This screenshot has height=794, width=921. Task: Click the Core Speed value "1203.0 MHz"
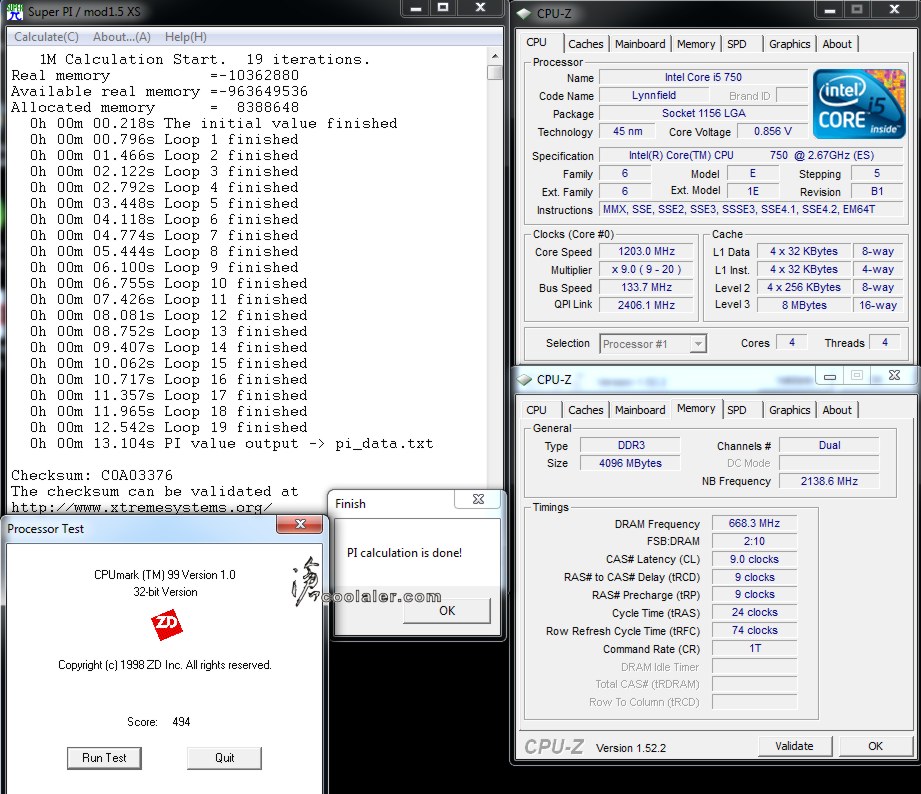coord(646,251)
